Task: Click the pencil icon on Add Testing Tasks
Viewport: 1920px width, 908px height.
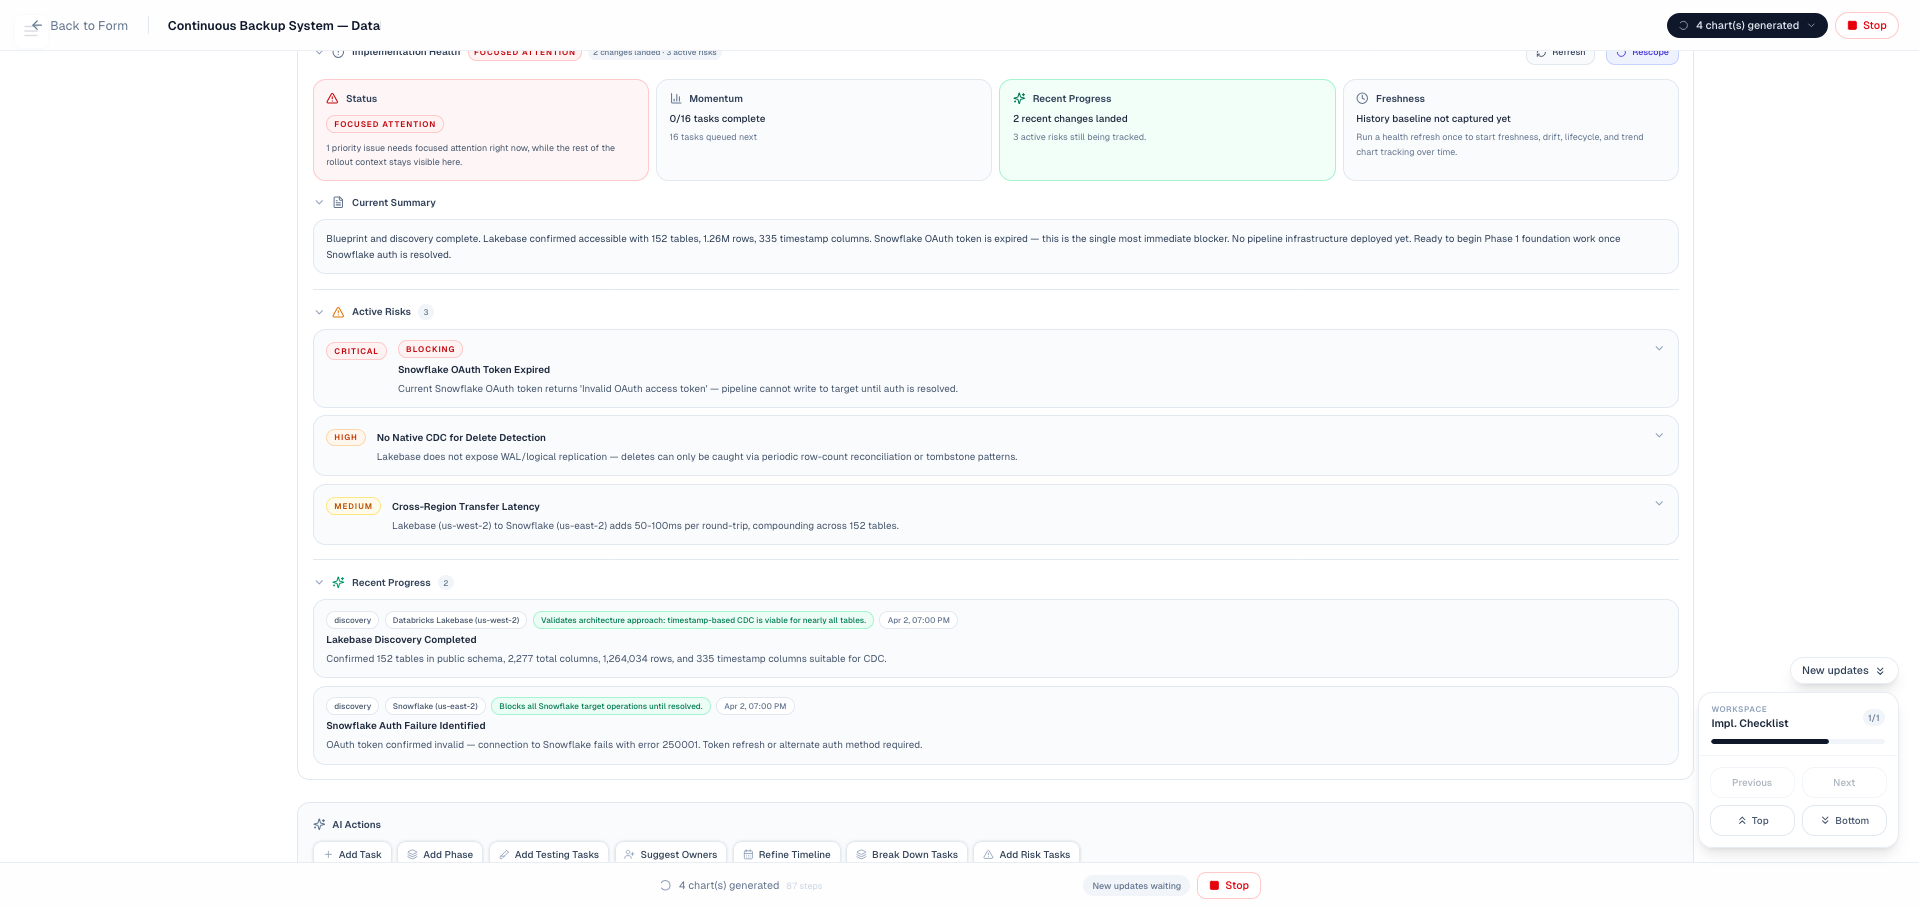Action: tap(504, 855)
